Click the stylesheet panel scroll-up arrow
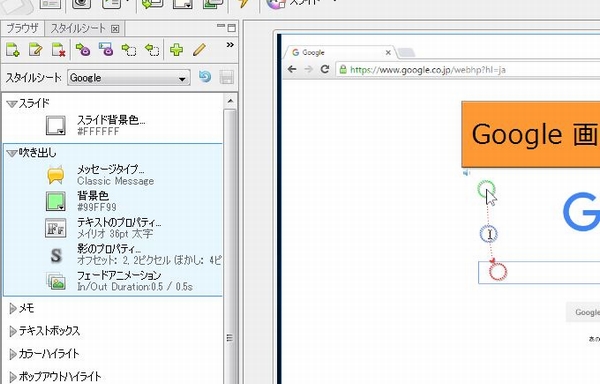This screenshot has width=600, height=384. pos(230,101)
